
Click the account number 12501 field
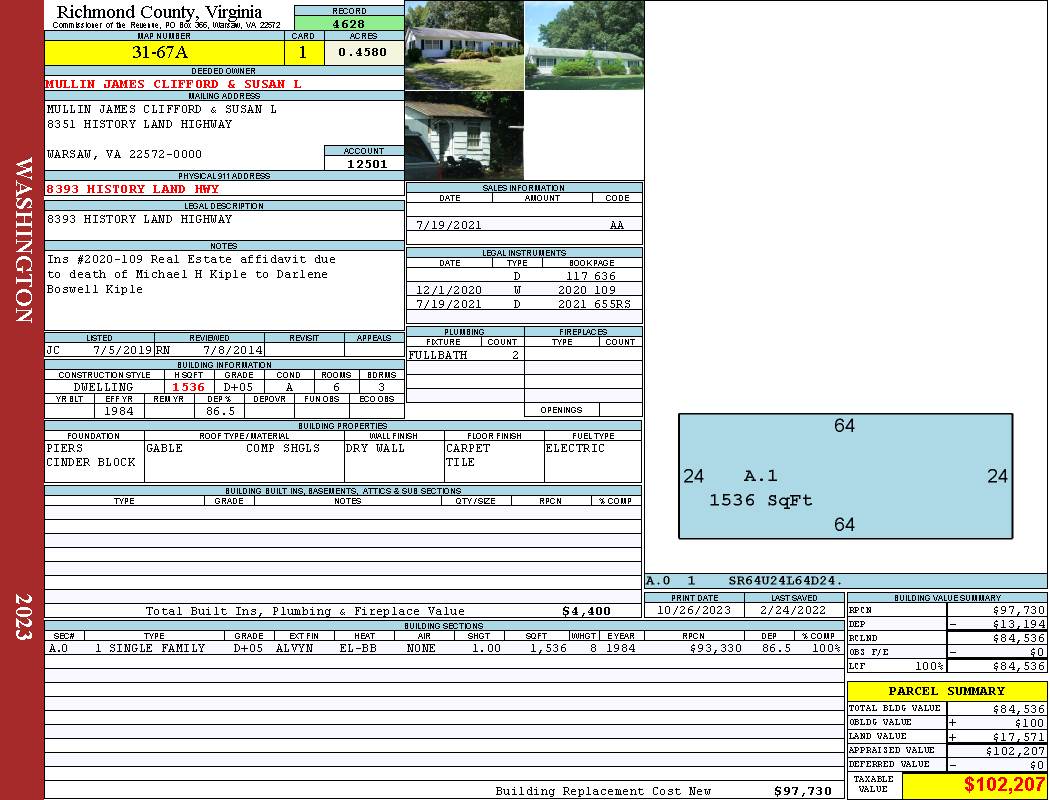pos(364,164)
